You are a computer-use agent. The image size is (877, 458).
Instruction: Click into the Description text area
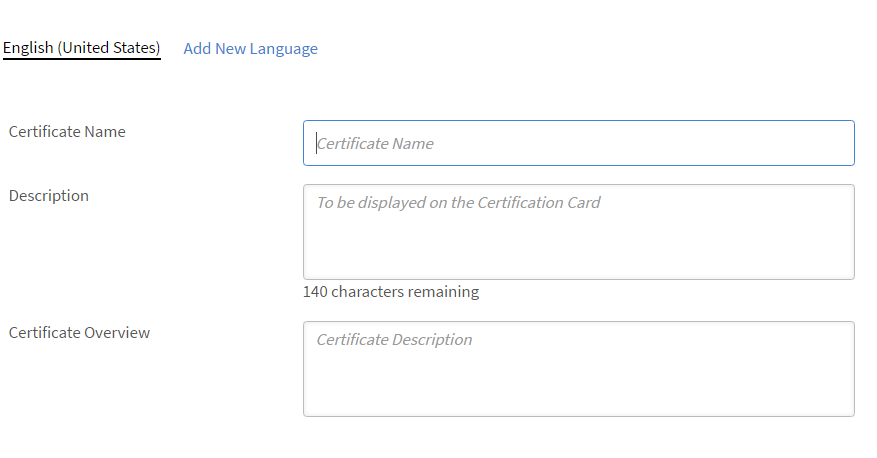pyautogui.click(x=579, y=232)
